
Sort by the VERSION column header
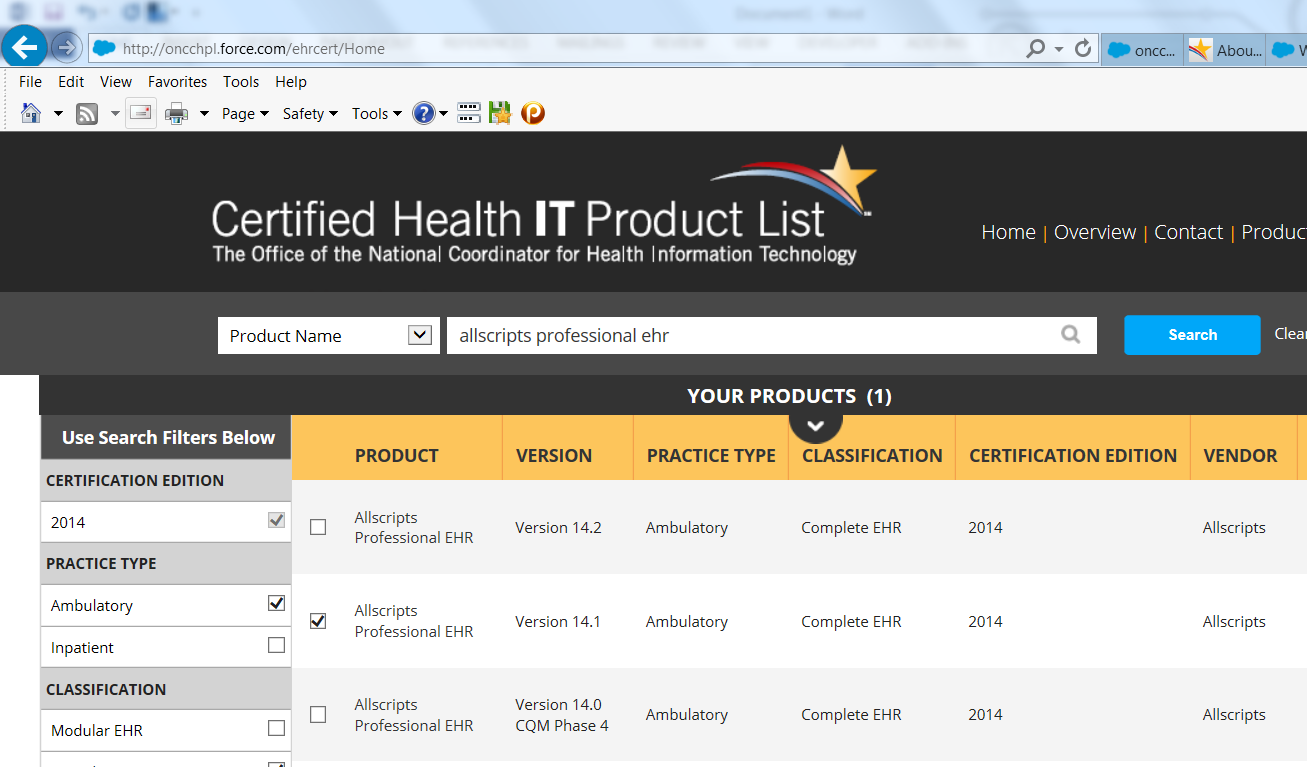554,455
